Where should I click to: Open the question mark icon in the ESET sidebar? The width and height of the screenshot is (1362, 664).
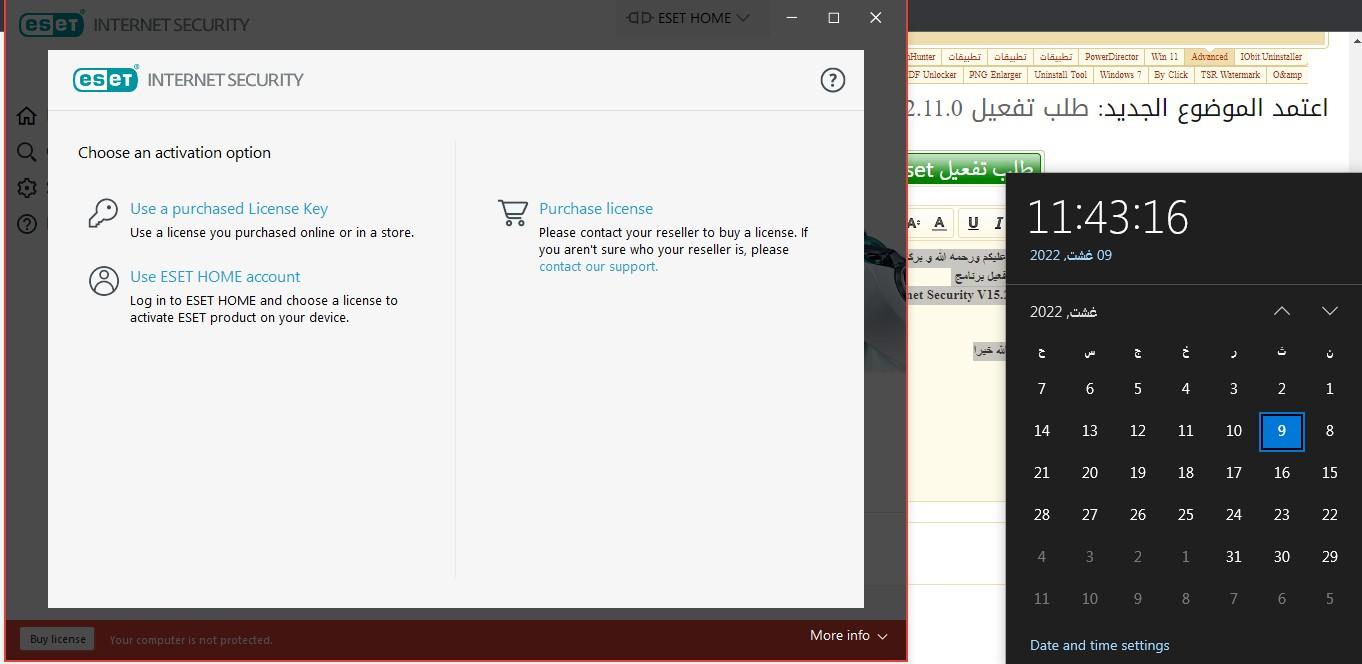[x=27, y=224]
